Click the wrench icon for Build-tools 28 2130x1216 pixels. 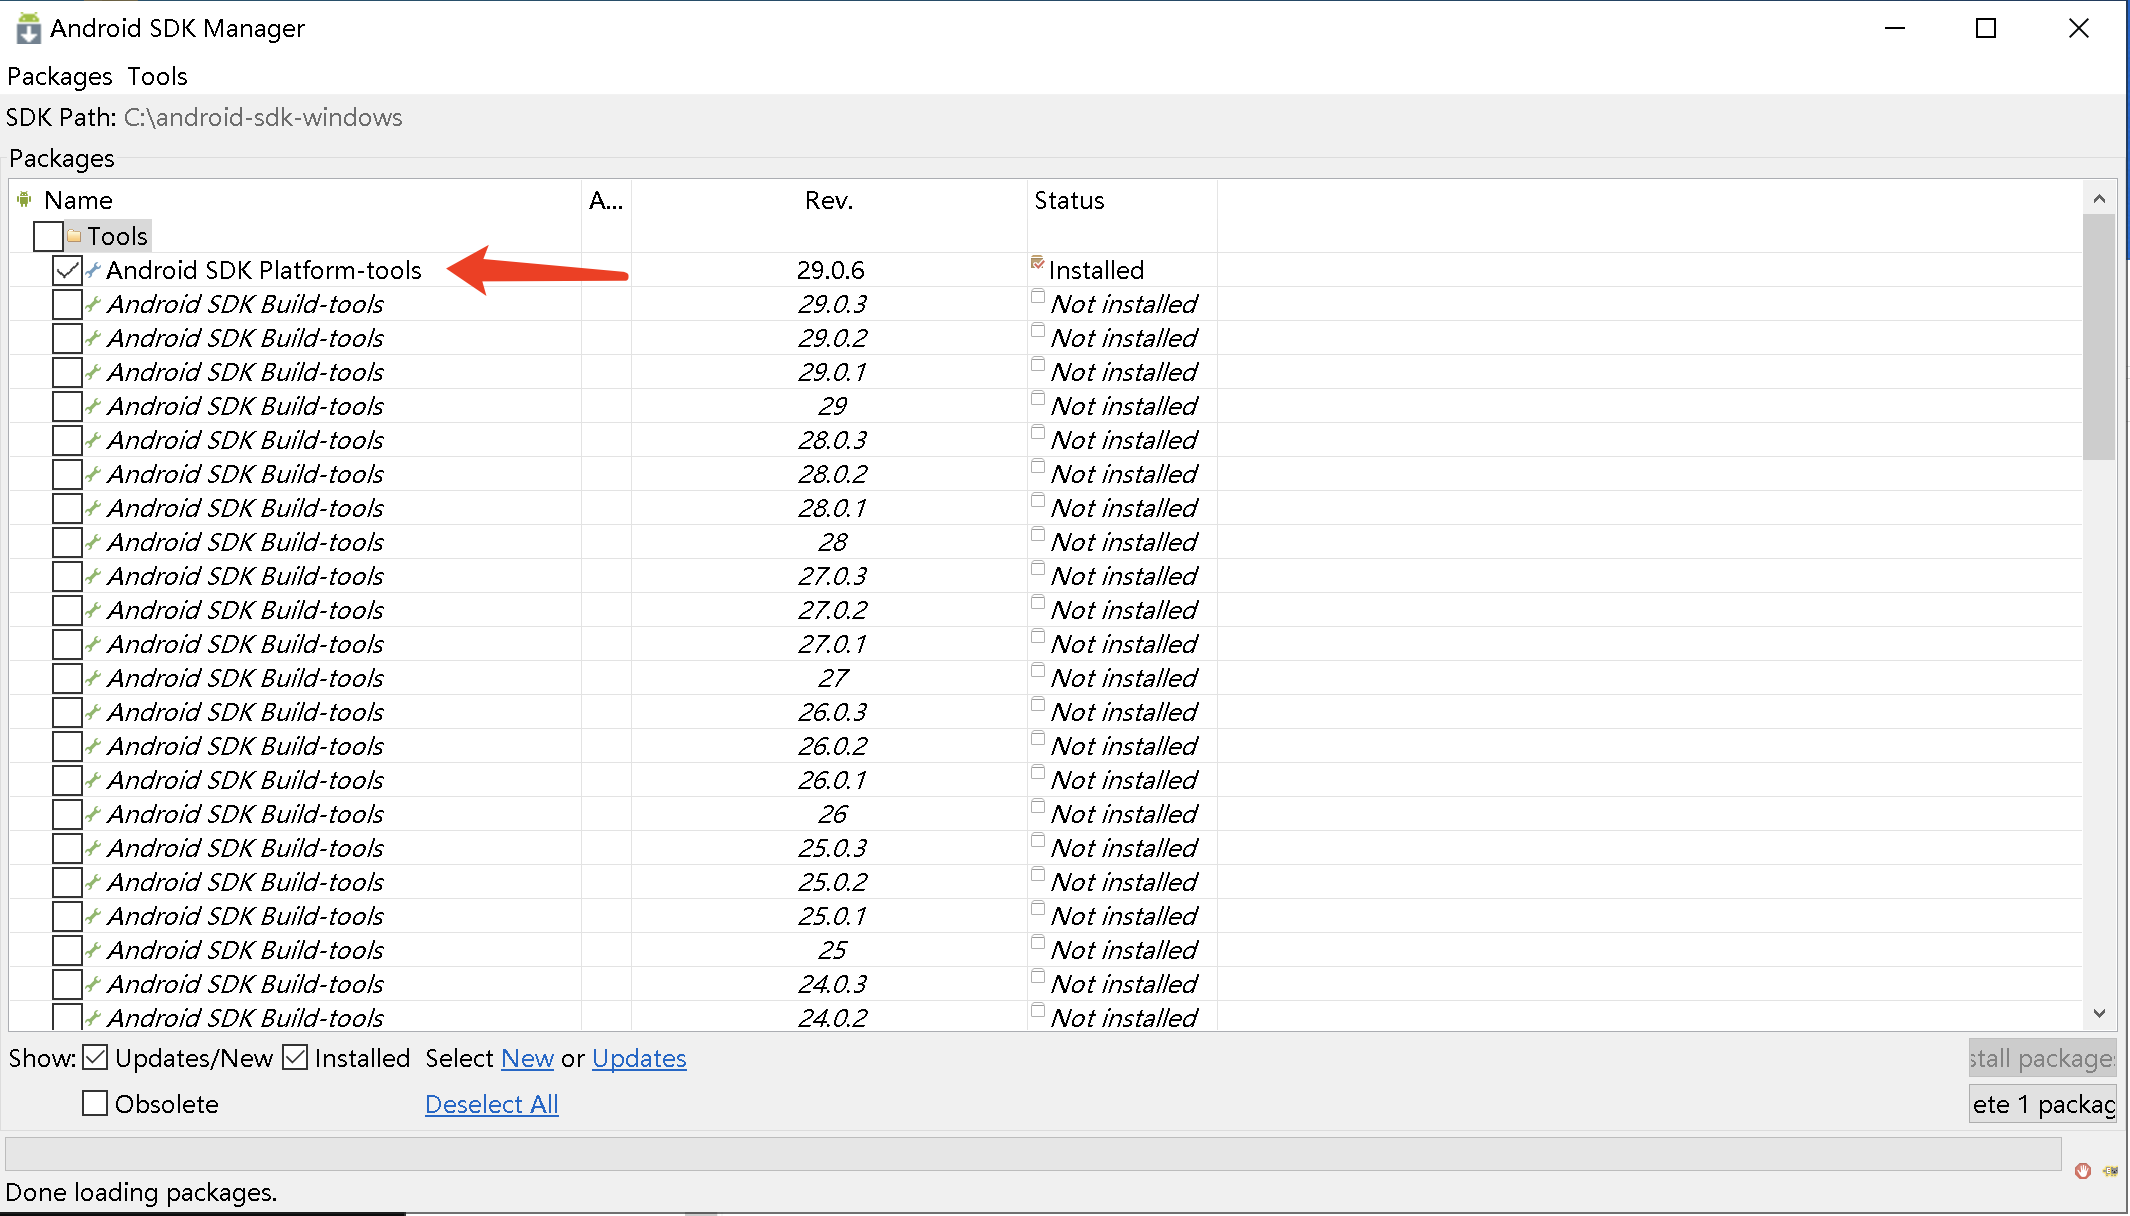(x=93, y=542)
